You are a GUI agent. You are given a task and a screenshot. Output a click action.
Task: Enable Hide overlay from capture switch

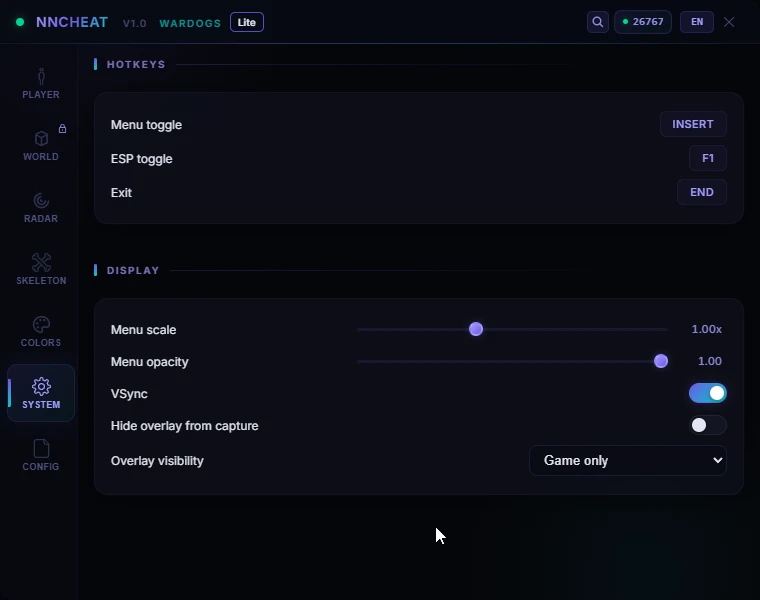708,425
